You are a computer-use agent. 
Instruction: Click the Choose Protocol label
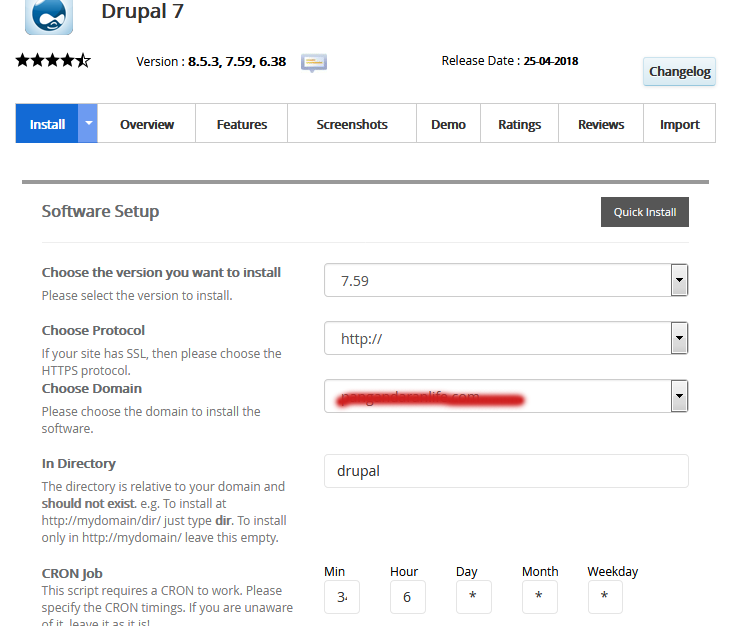pyautogui.click(x=93, y=330)
